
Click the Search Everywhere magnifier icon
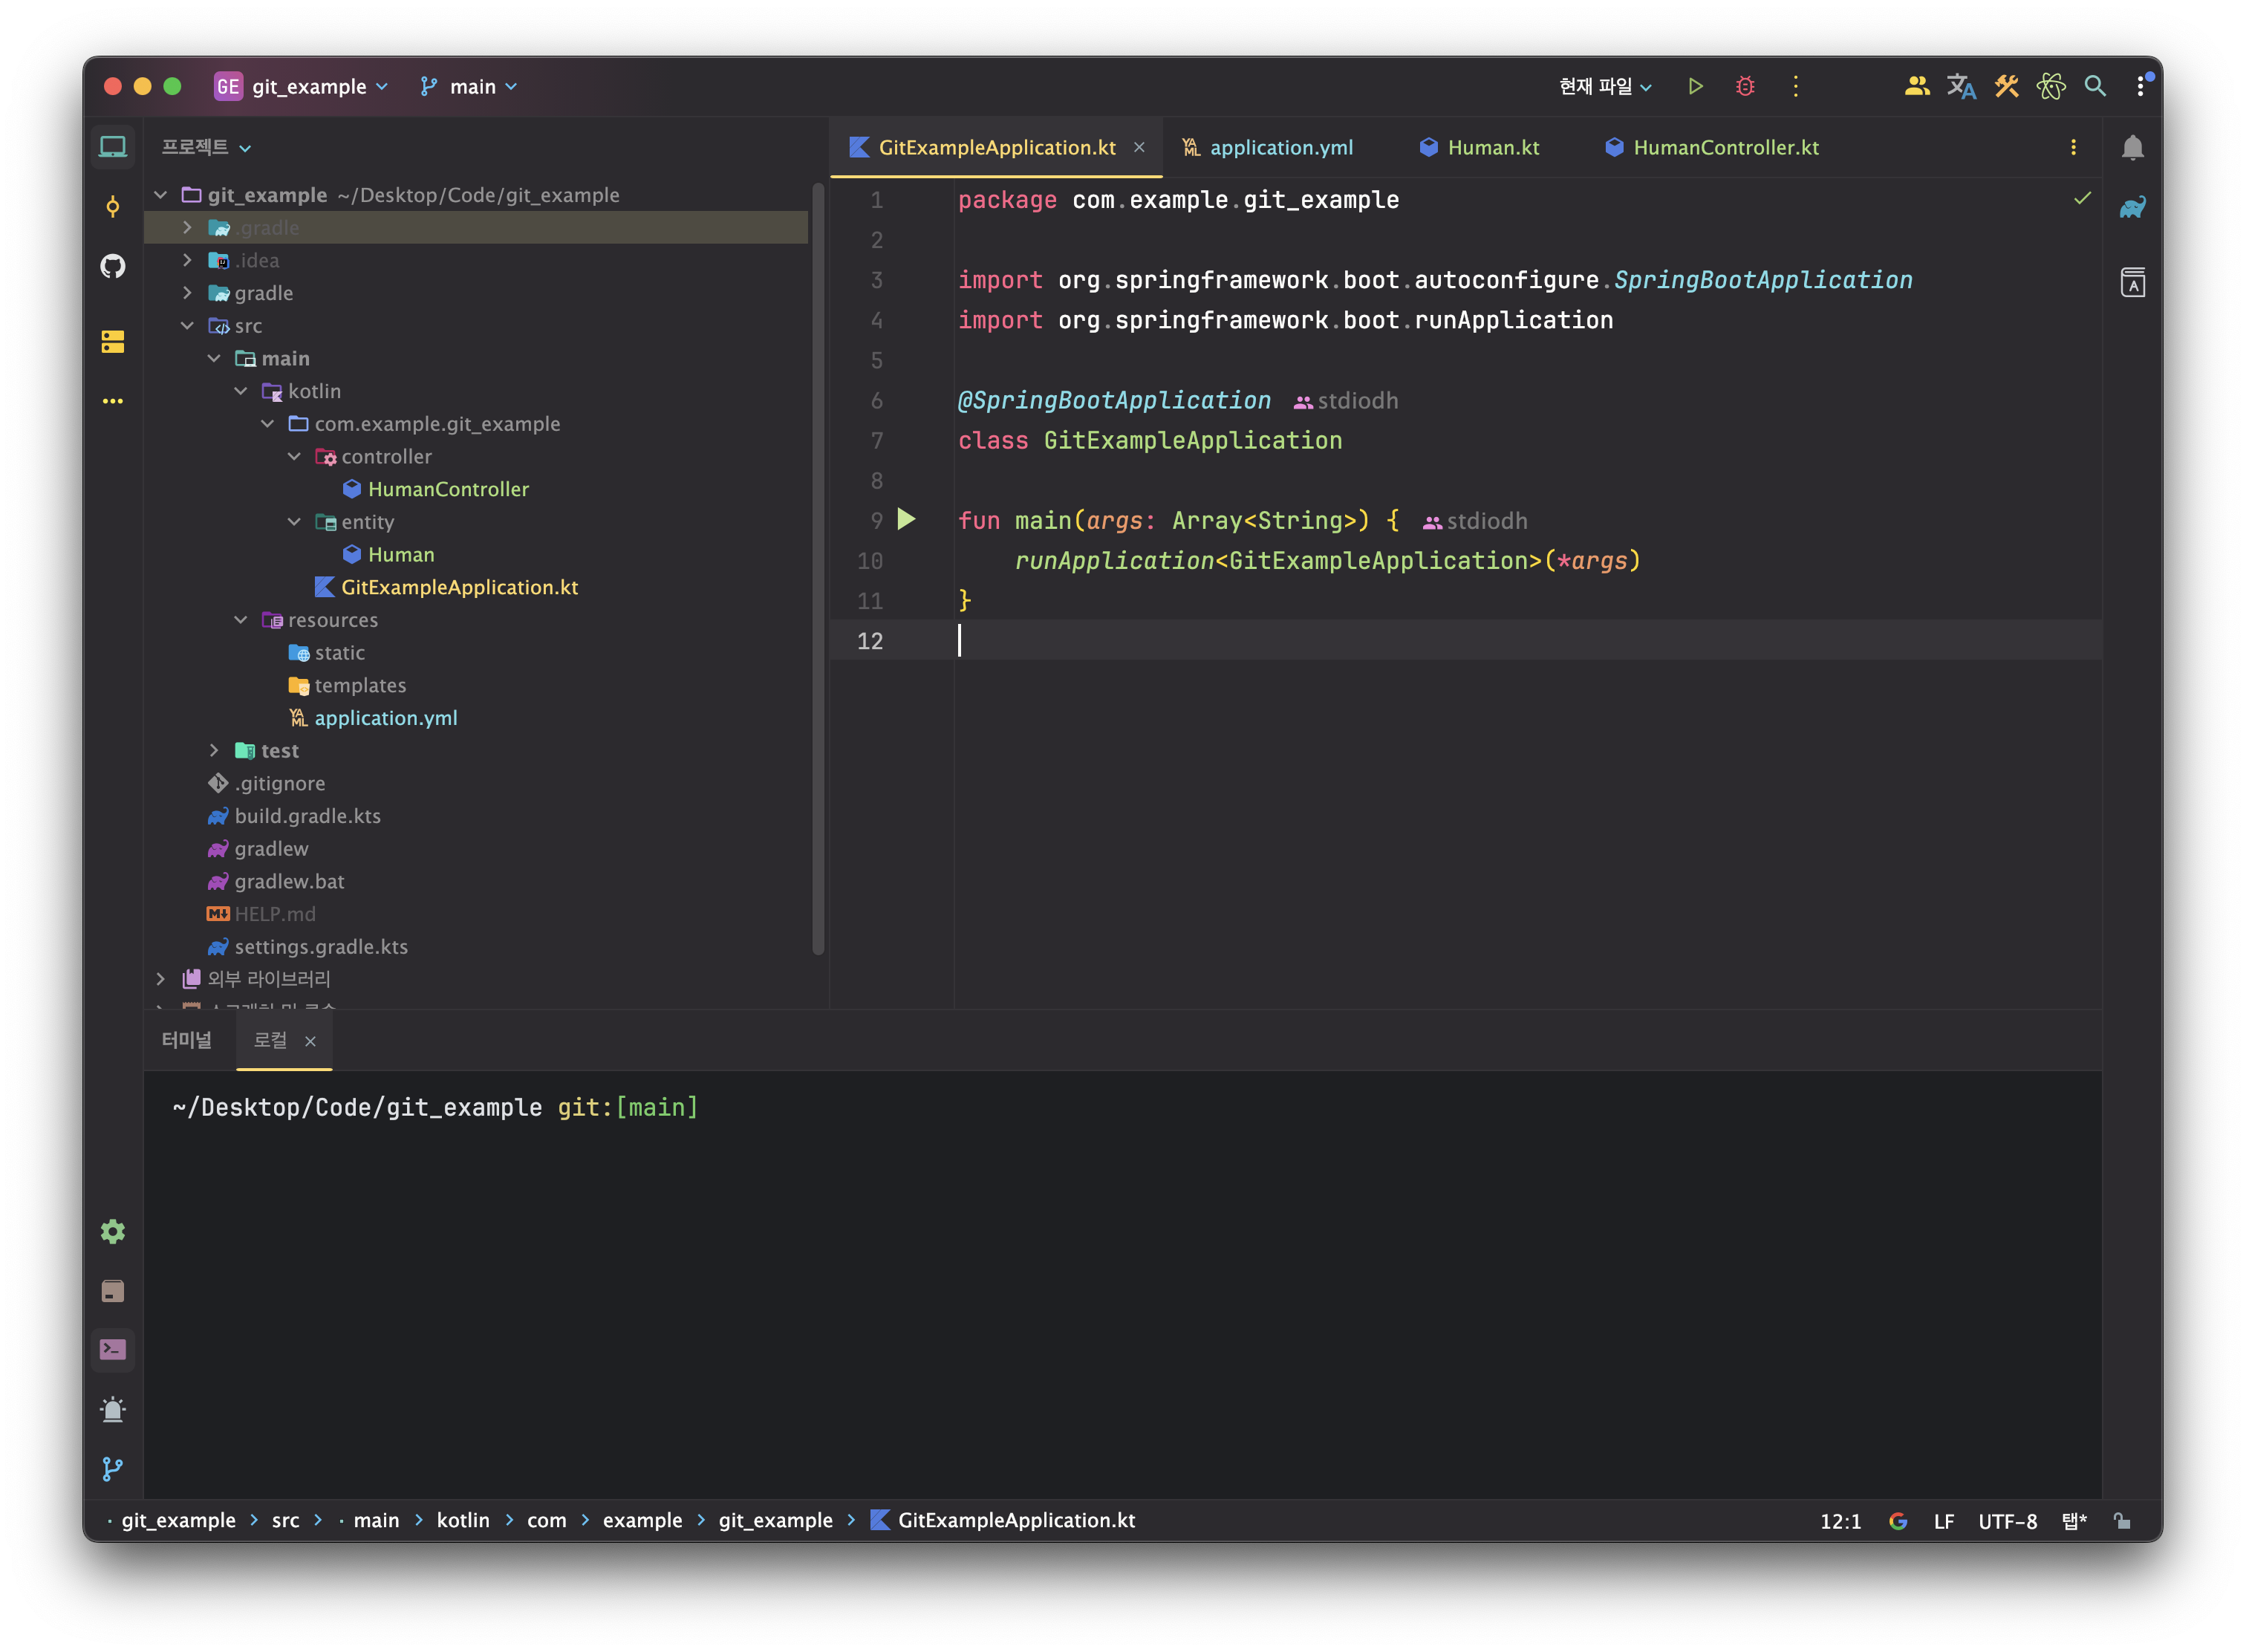2095,87
